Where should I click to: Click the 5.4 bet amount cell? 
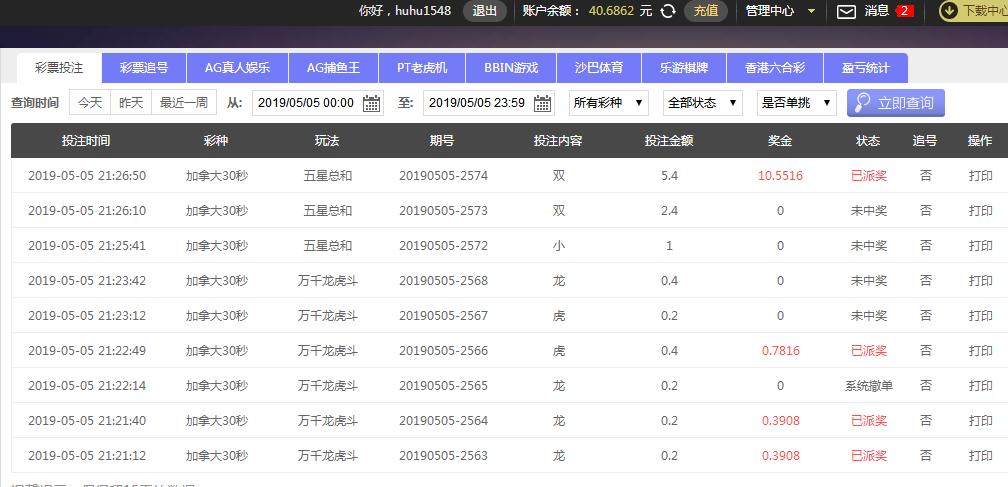coord(669,175)
